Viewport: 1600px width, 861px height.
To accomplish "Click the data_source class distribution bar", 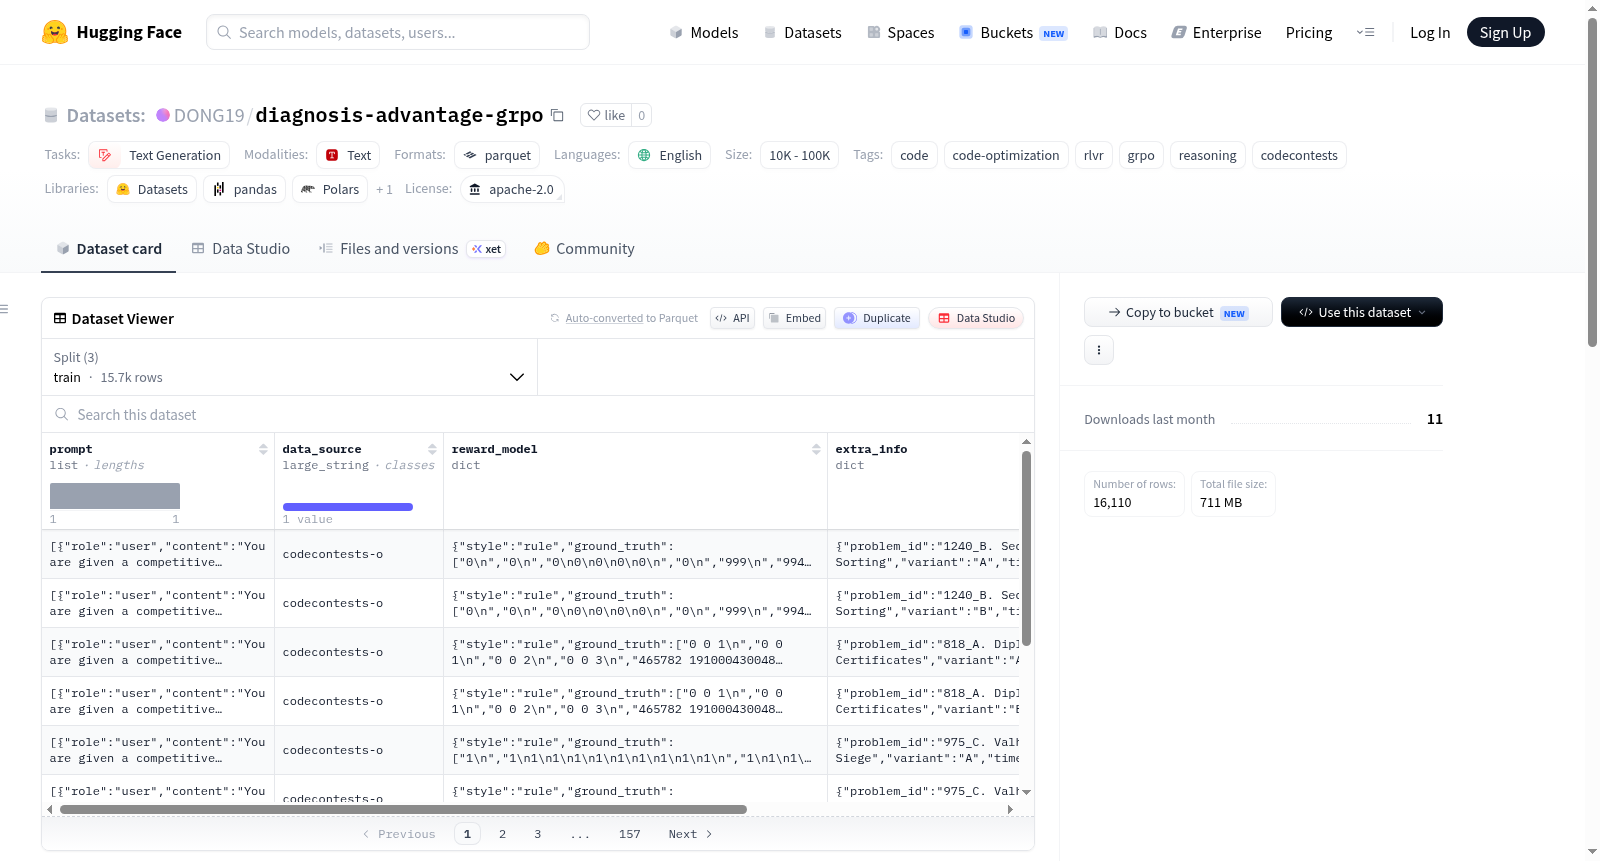I will point(348,507).
